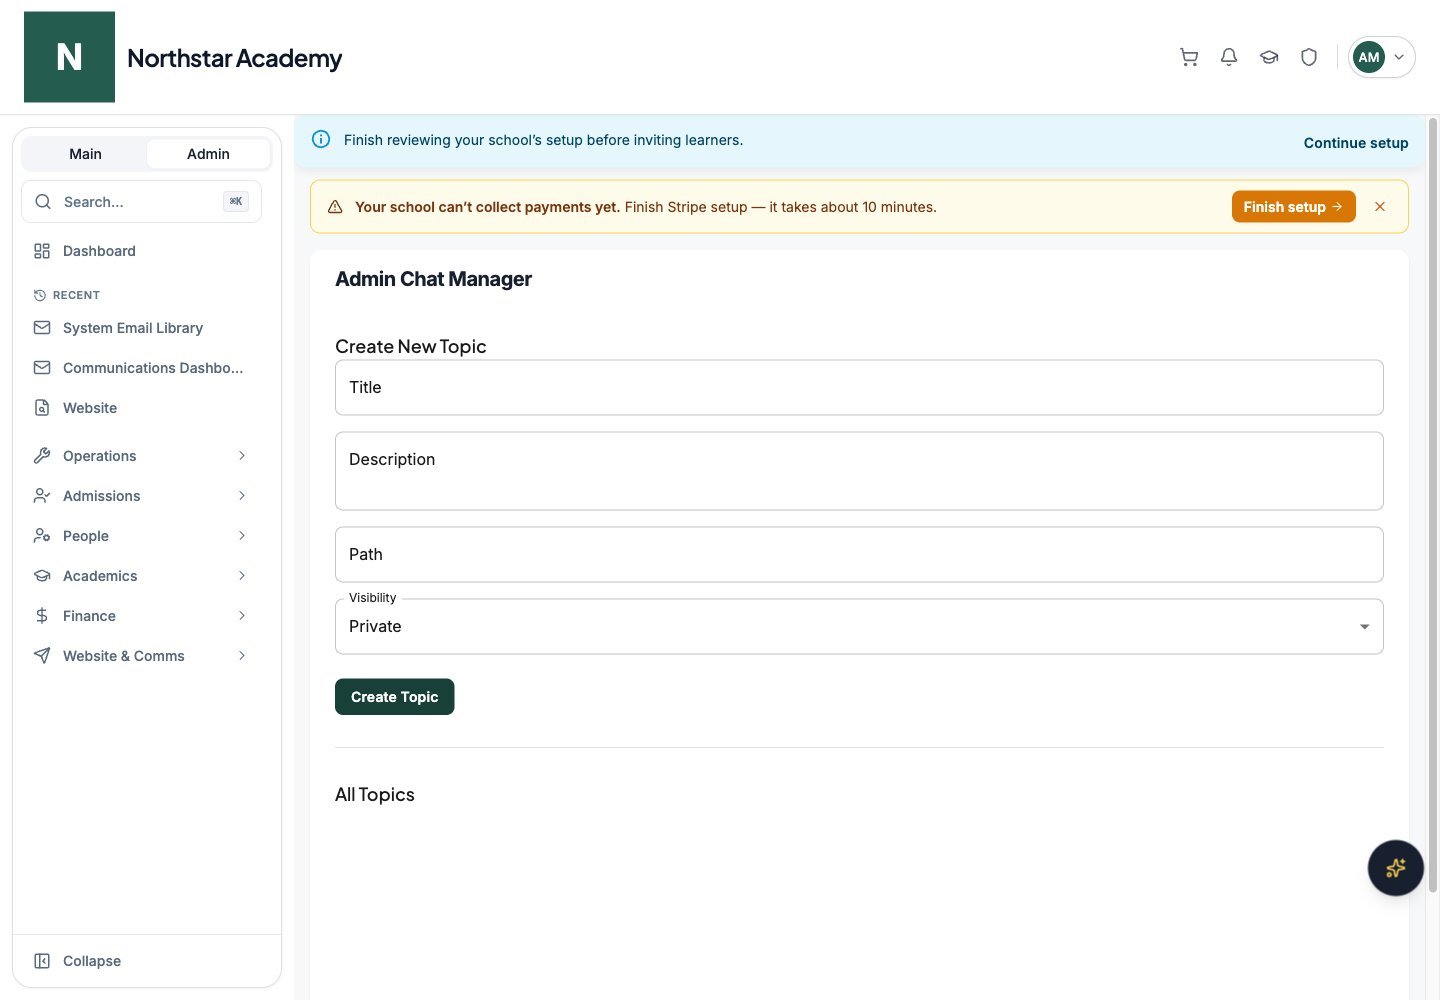Click the Website page icon in Recent

(x=42, y=408)
